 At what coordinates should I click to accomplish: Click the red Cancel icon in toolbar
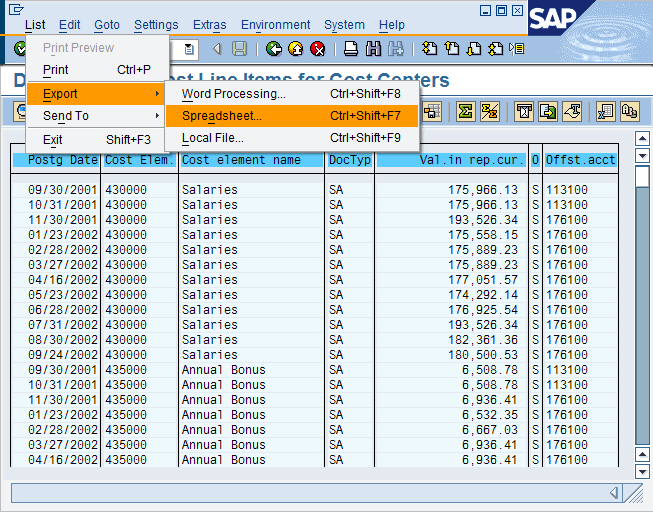tap(318, 48)
